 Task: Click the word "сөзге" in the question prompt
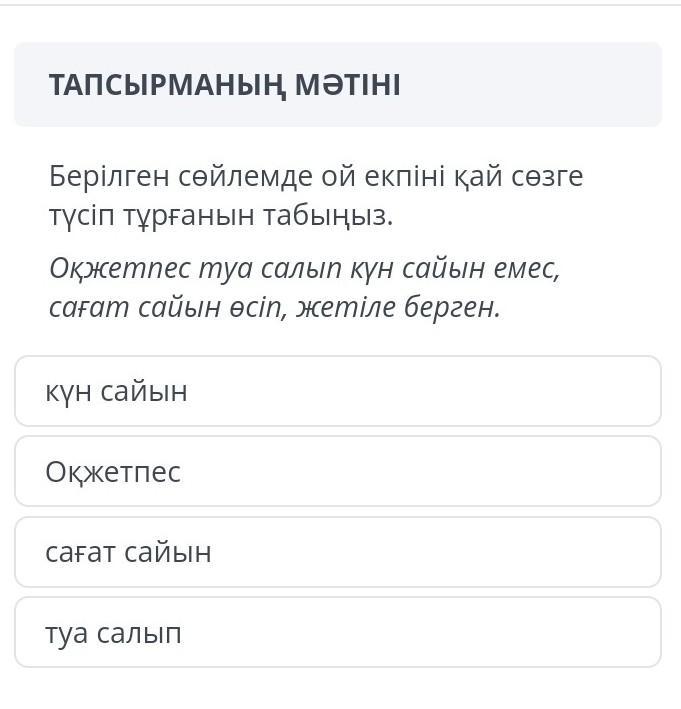pos(547,177)
